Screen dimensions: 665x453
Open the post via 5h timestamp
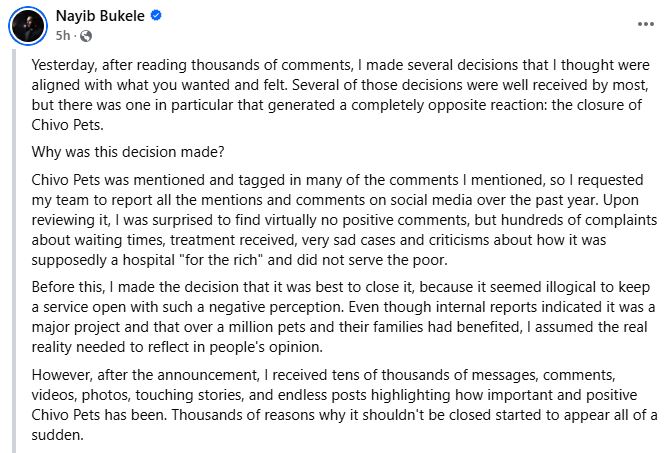[x=62, y=36]
